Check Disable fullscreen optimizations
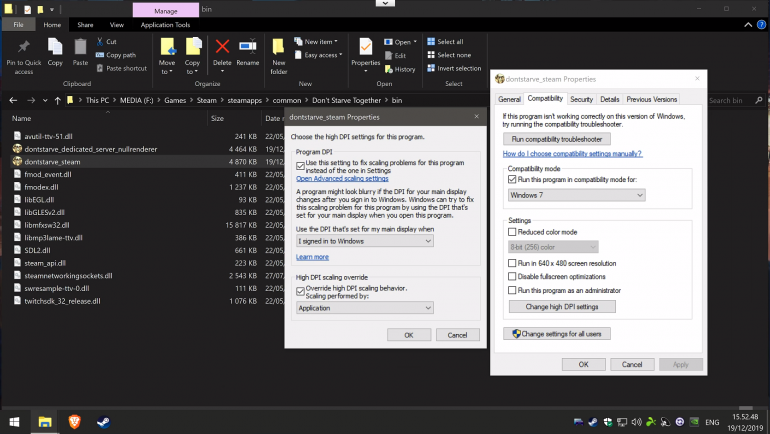This screenshot has height=434, width=770. [512, 276]
